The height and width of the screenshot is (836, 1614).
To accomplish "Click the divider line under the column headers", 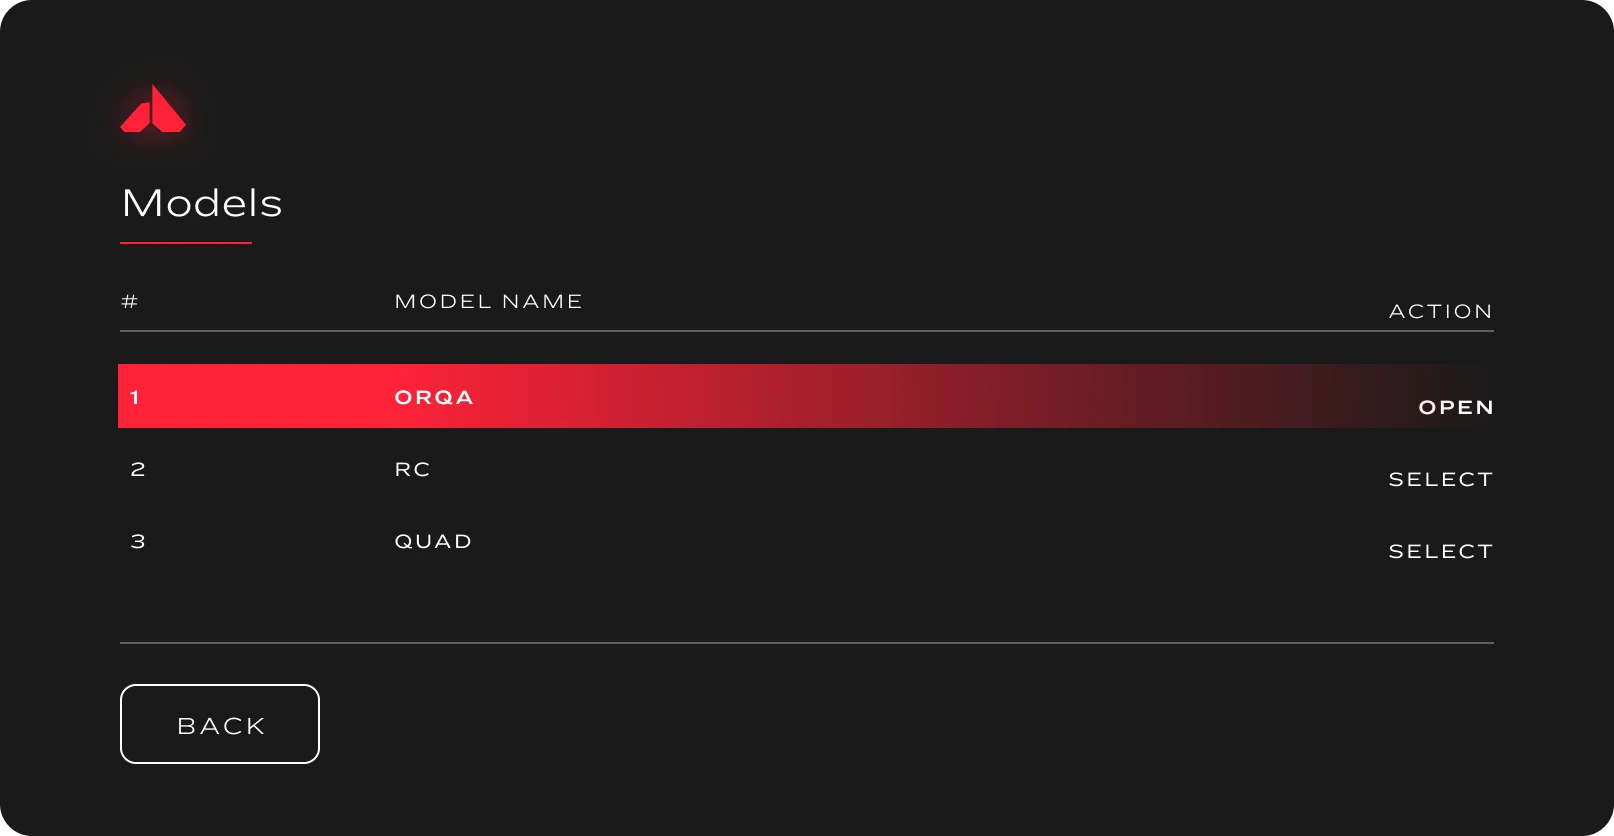I will [806, 331].
